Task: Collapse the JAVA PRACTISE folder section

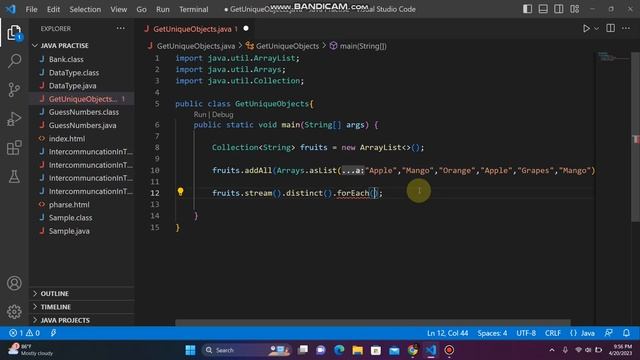Action: coord(64,46)
